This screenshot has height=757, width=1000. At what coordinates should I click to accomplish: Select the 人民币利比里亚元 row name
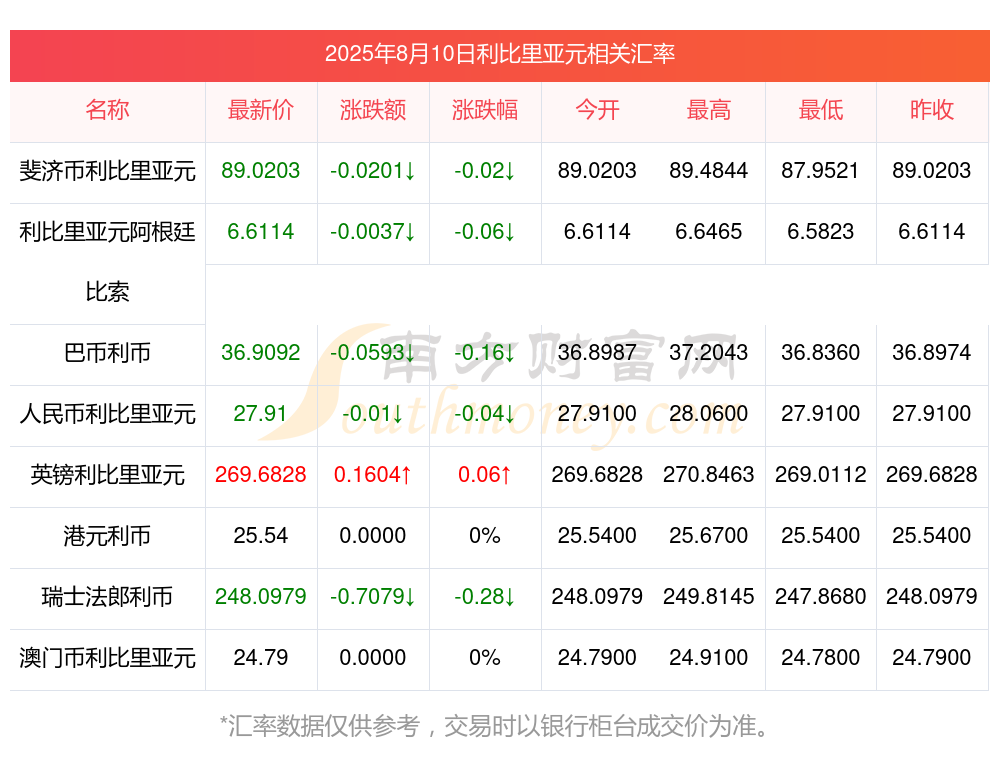pos(107,414)
